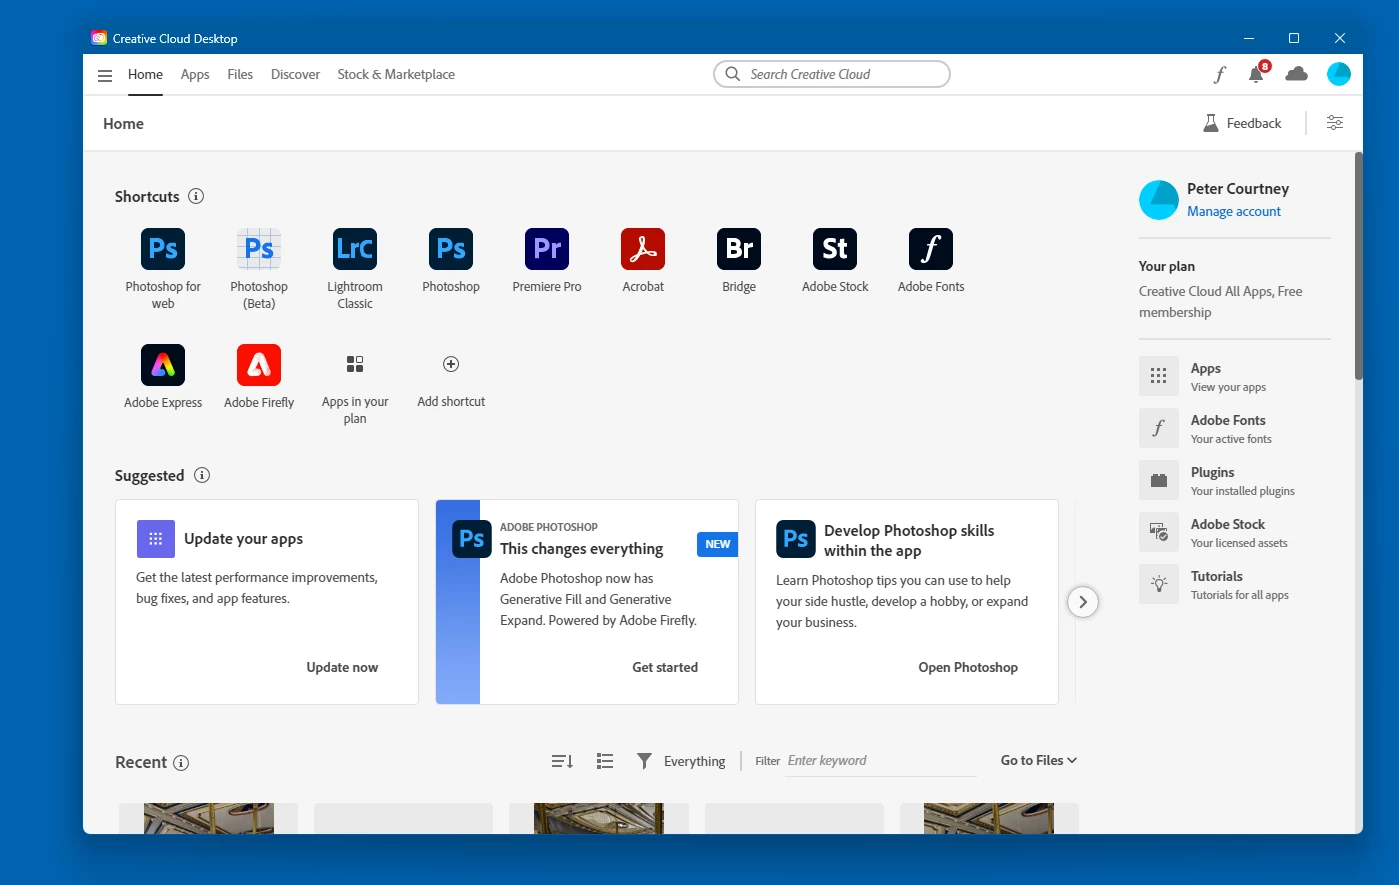1399x885 pixels.
Task: Click the Update your apps card icon
Action: click(155, 539)
